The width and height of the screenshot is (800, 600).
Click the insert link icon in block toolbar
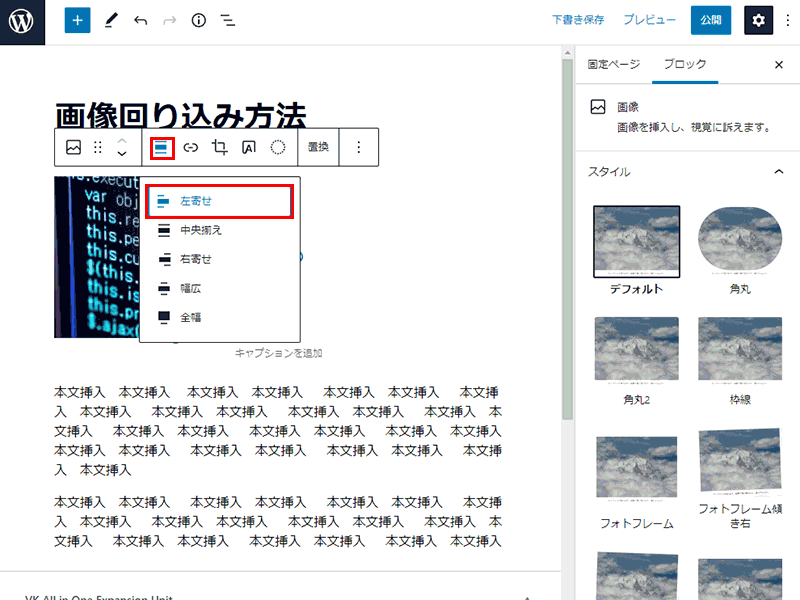click(191, 147)
